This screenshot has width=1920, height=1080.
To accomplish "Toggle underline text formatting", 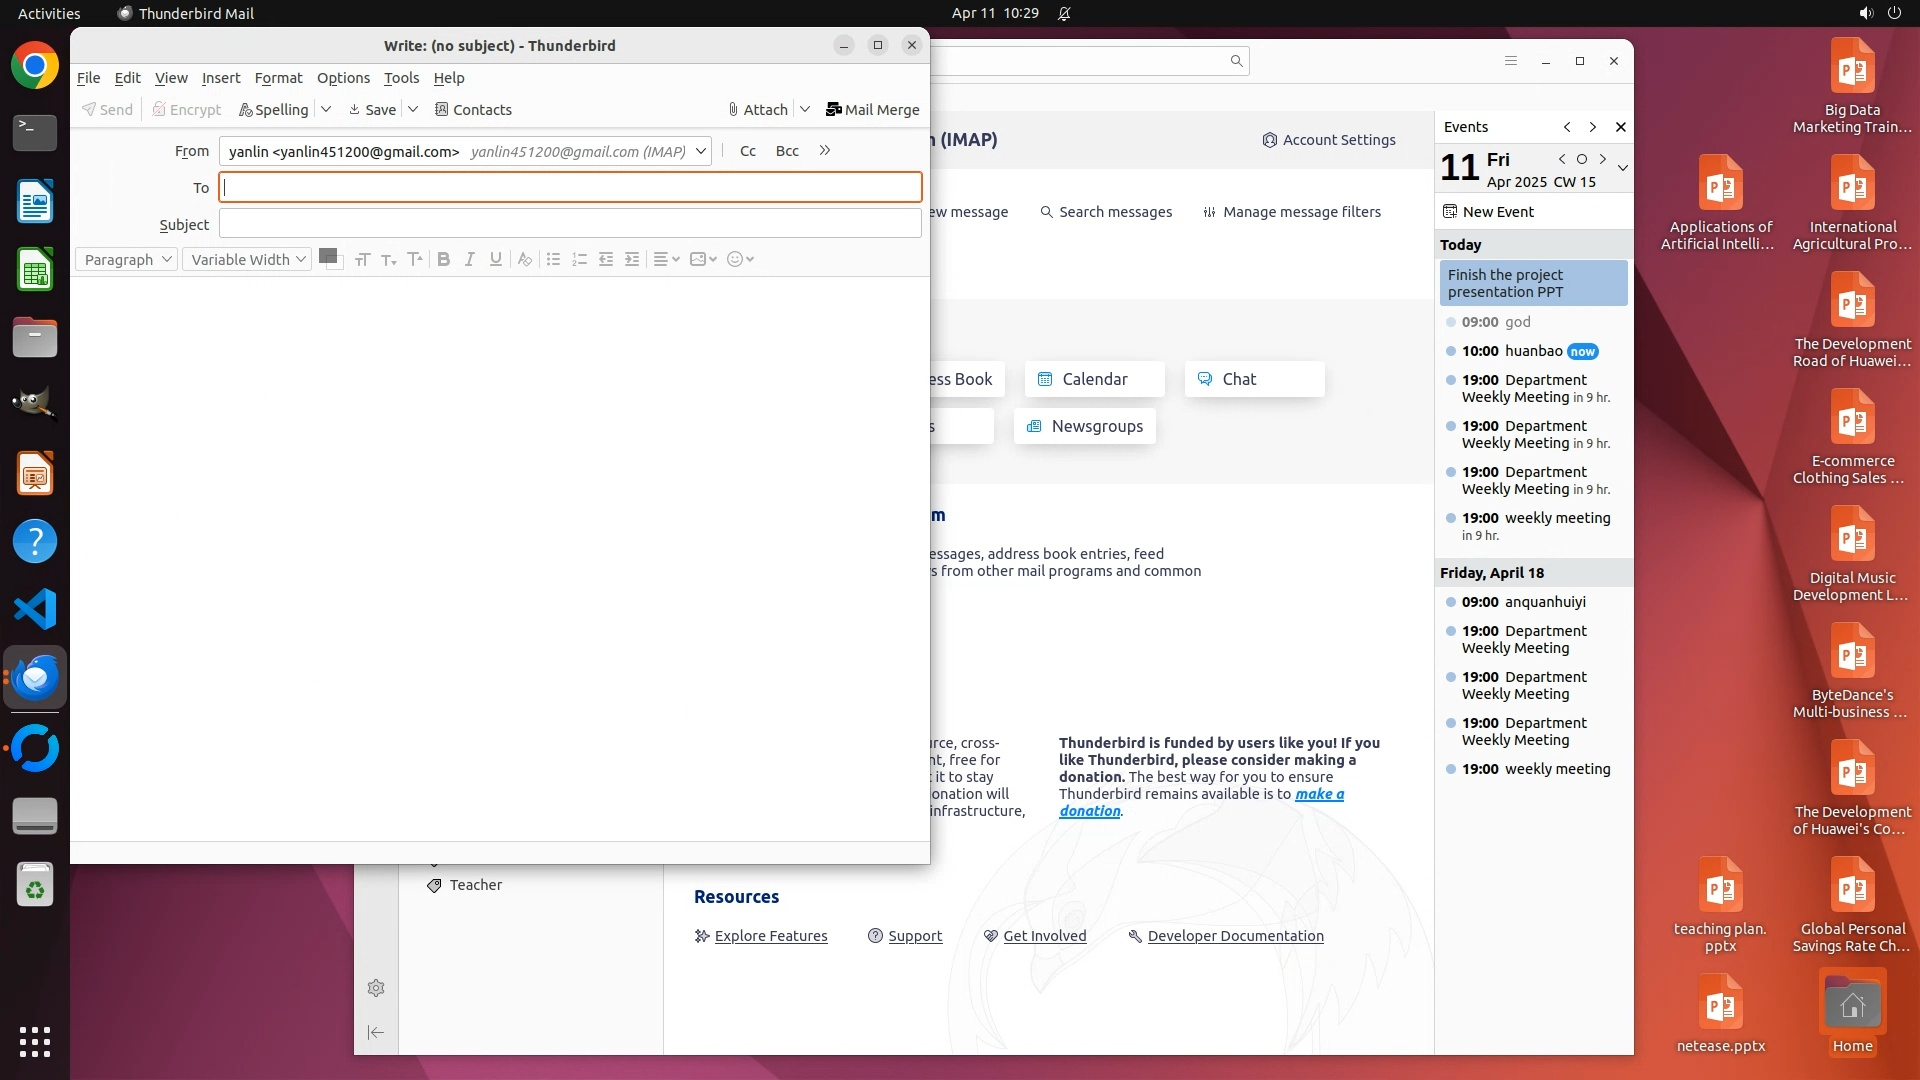I will (x=496, y=259).
